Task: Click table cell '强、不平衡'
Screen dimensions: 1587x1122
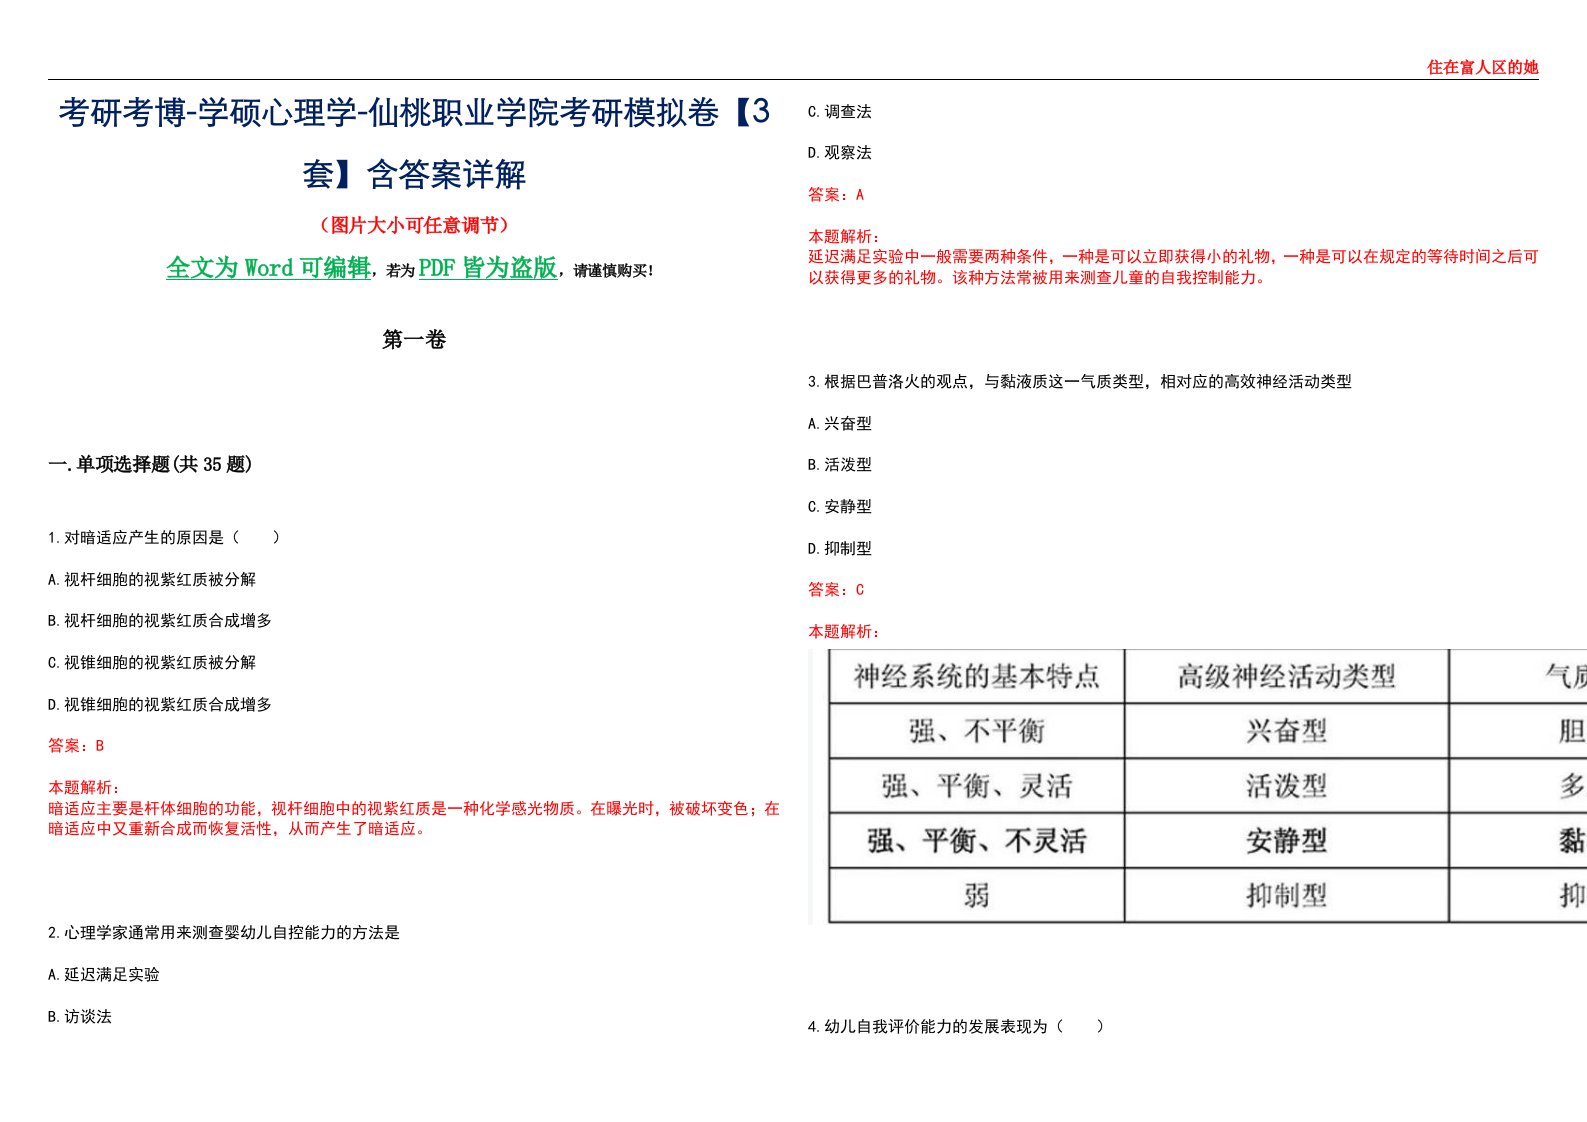Action: tap(977, 731)
